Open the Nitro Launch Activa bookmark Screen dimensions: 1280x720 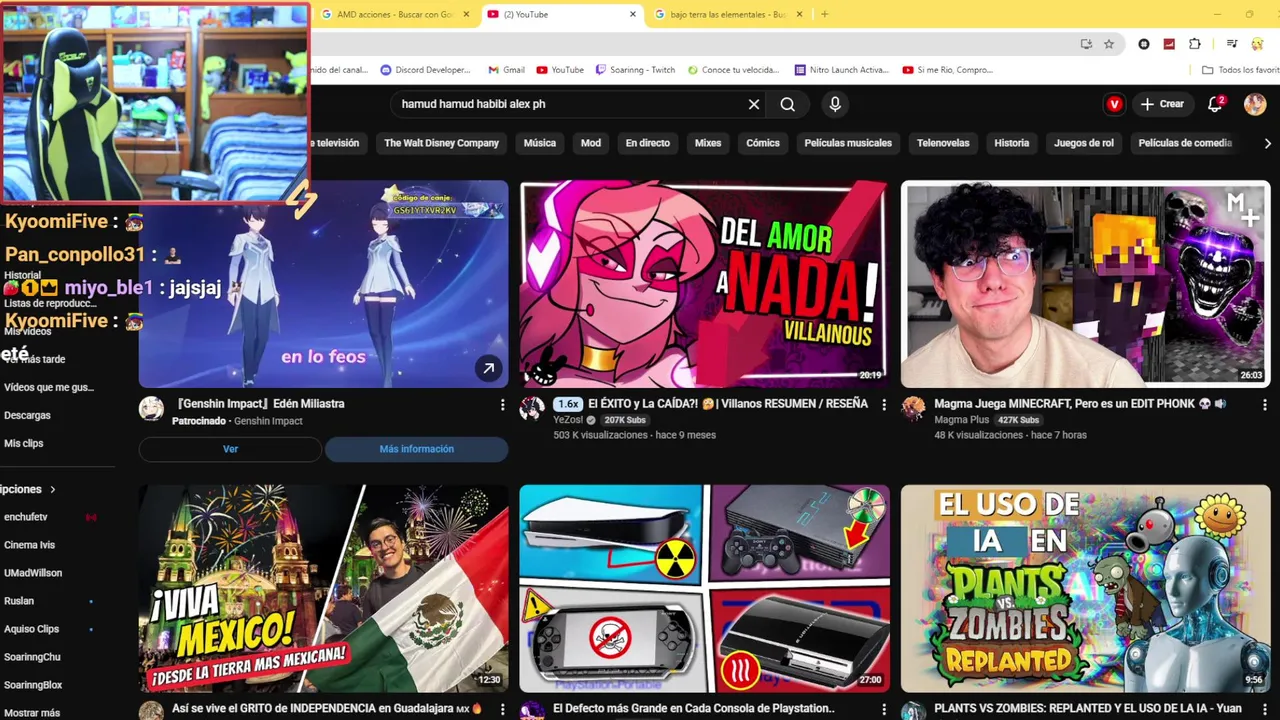[842, 70]
